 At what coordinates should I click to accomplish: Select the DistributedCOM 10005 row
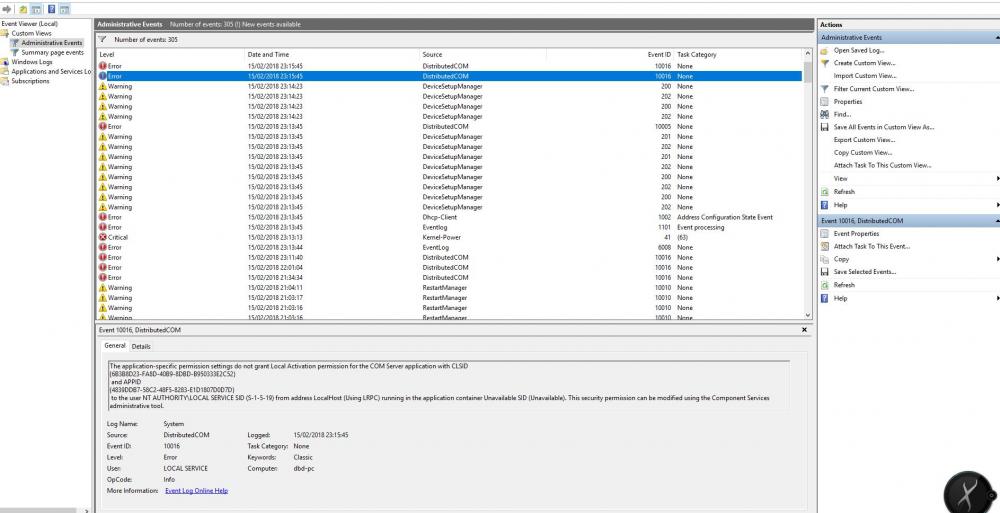[x=450, y=127]
